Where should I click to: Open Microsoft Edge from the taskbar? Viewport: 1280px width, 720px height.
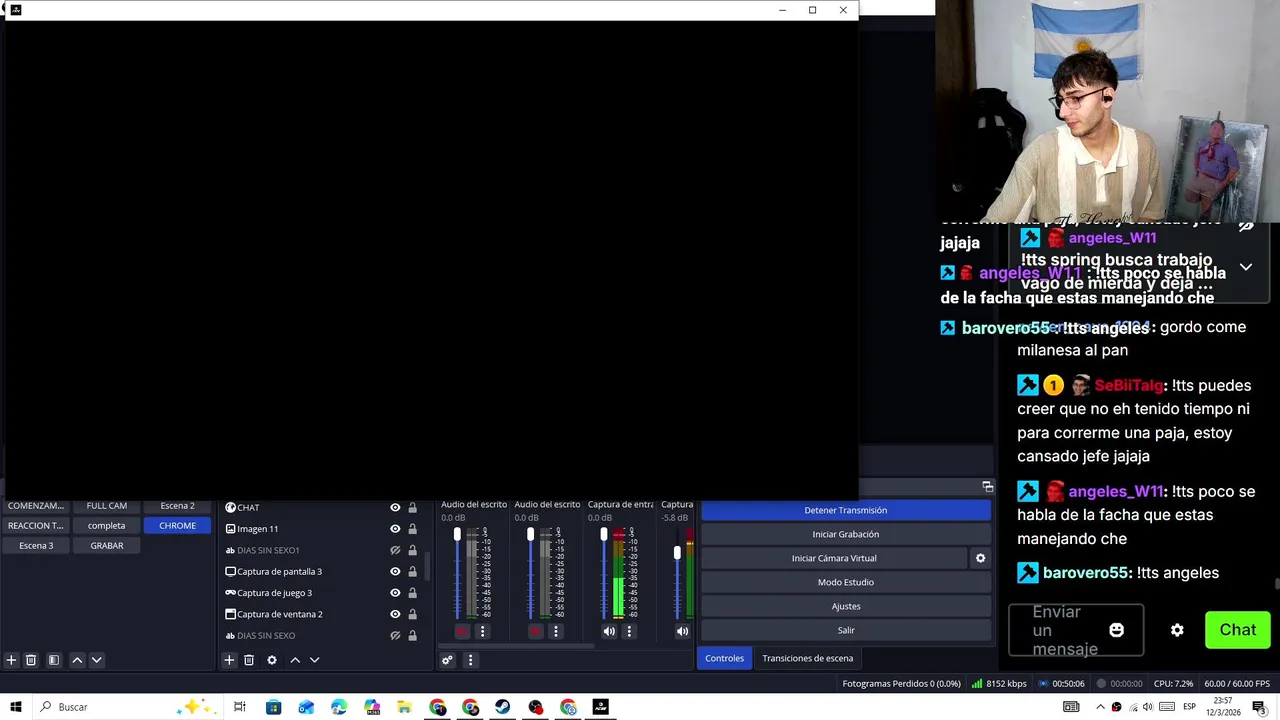click(x=338, y=707)
